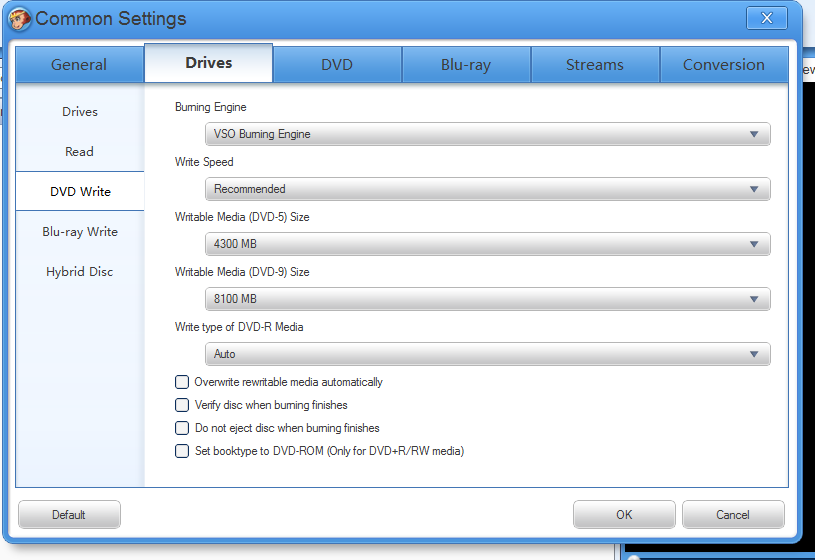
Task: Click the Default button
Action: point(69,515)
